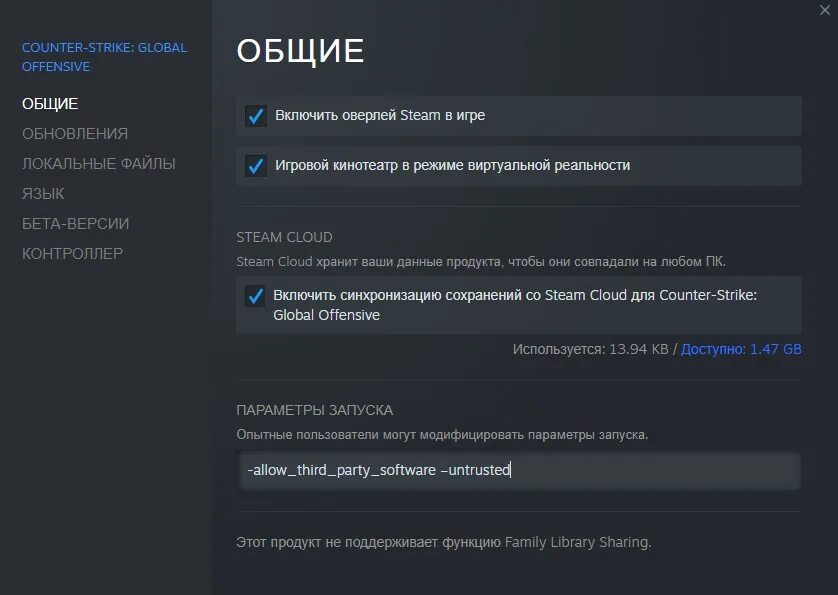Open the ОБЩИЕ settings section

click(50, 104)
